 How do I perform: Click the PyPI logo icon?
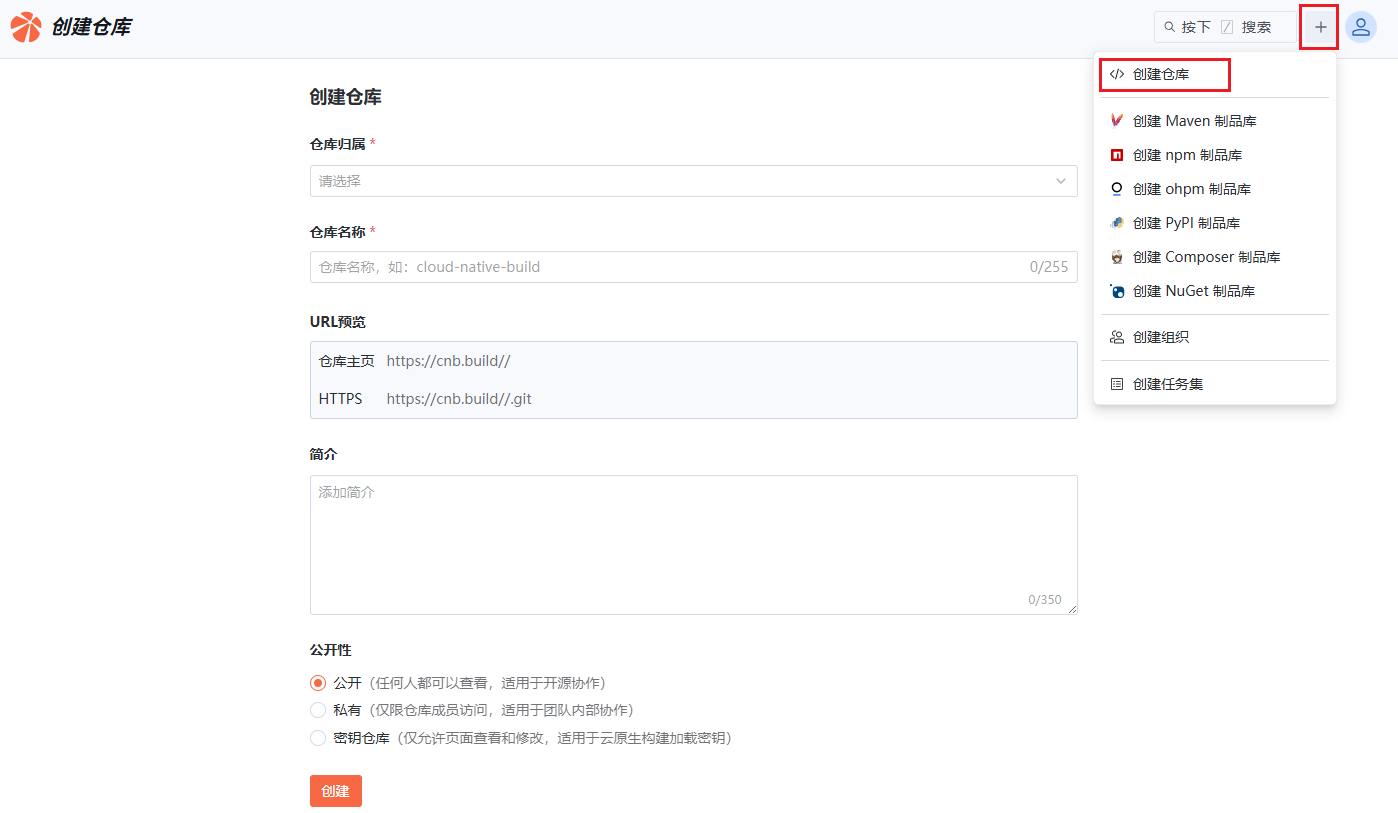coord(1117,223)
